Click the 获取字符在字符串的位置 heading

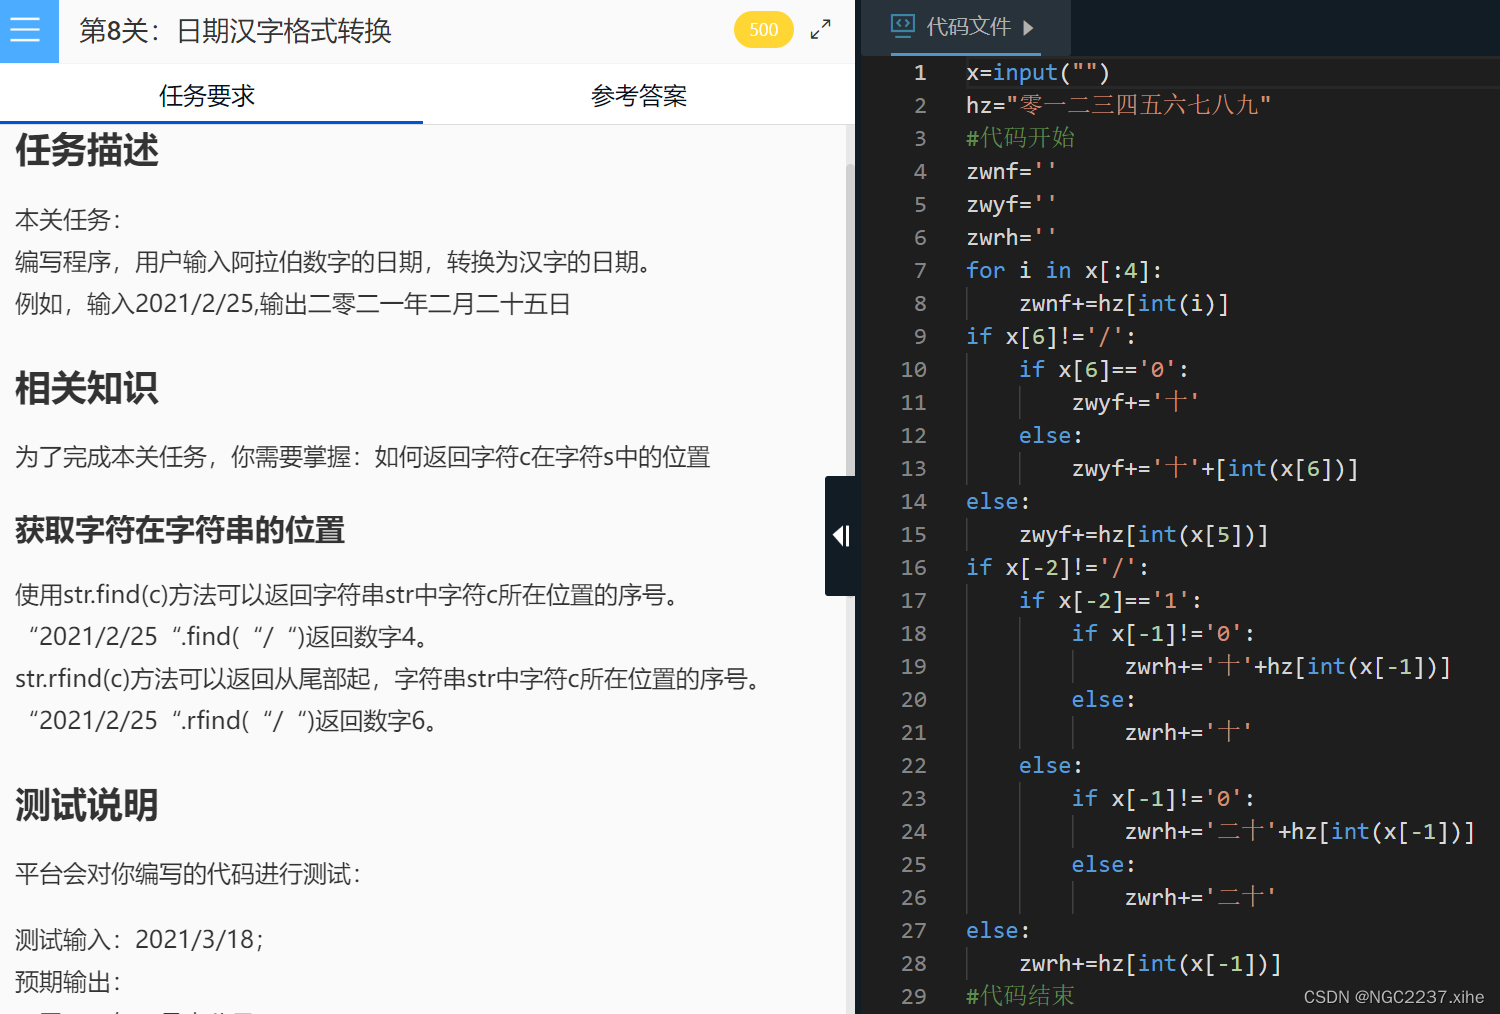179,531
